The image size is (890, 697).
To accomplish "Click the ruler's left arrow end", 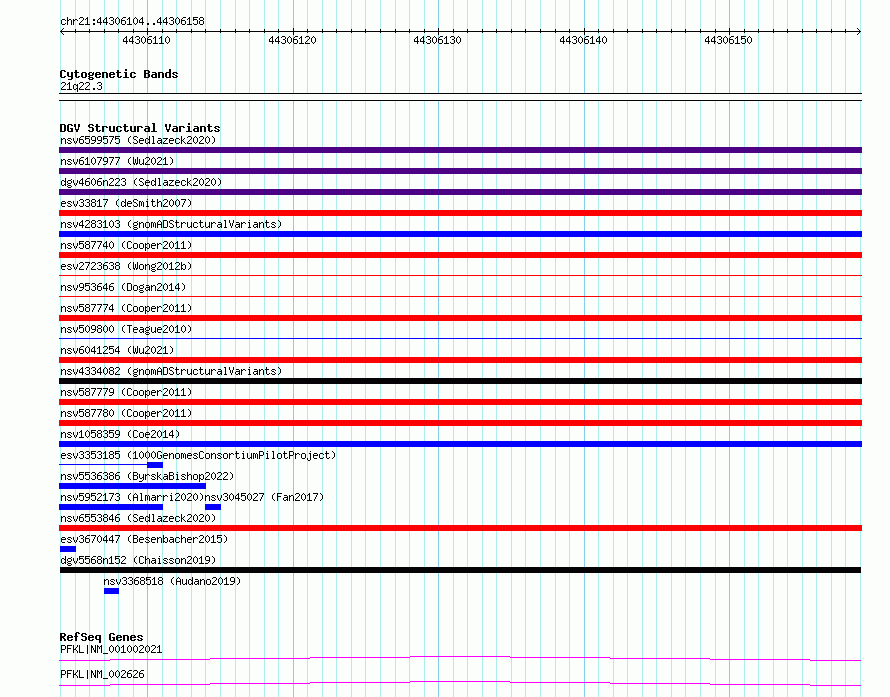I will coord(62,32).
